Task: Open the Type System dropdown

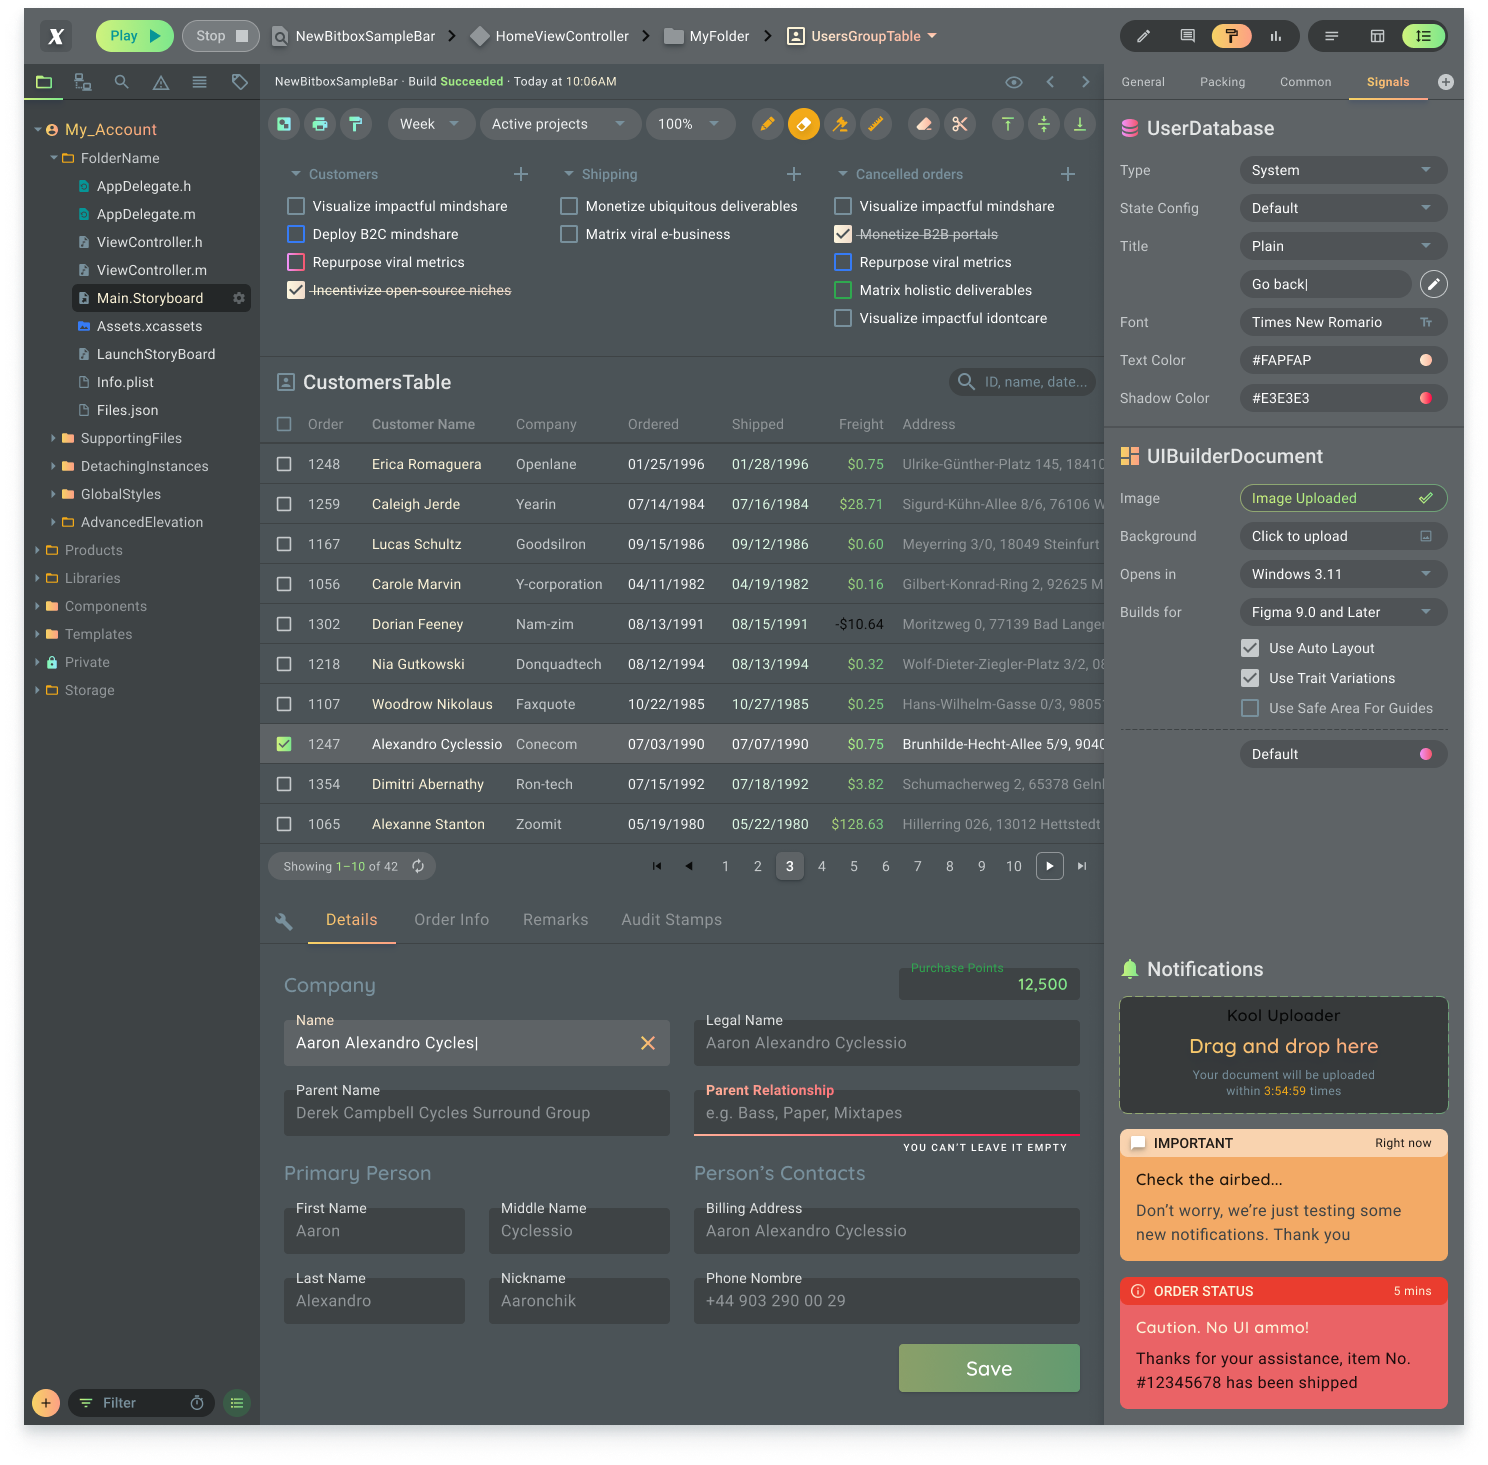Action: point(1343,170)
